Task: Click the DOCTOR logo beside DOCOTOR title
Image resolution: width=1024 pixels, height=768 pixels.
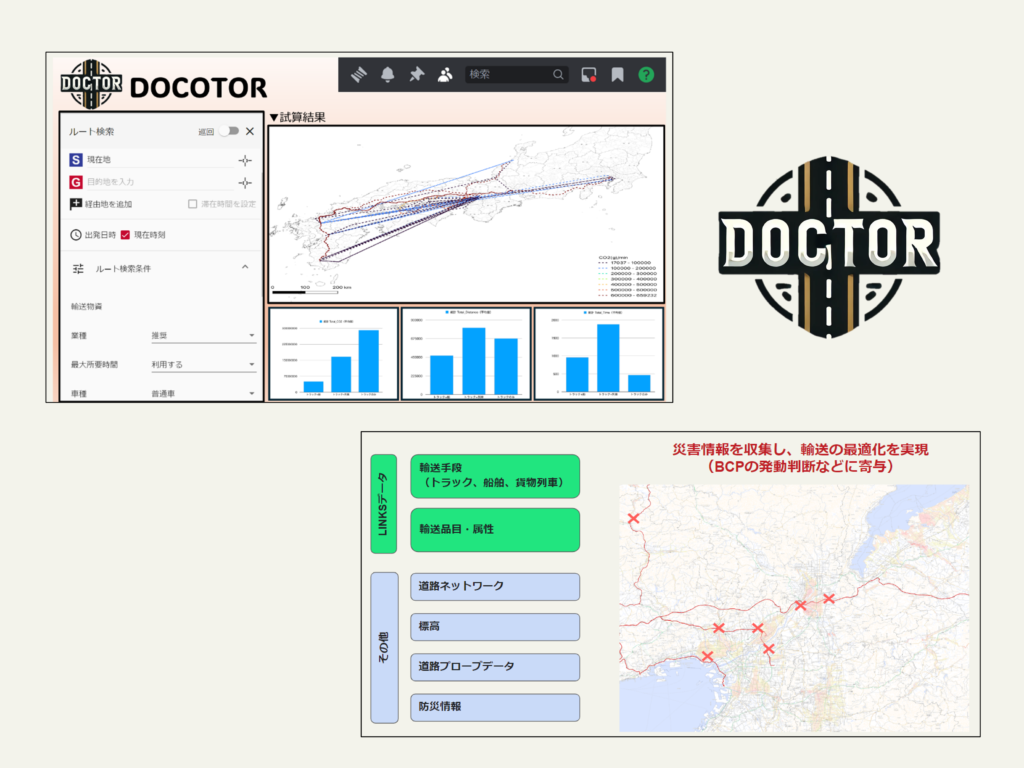Action: 91,84
